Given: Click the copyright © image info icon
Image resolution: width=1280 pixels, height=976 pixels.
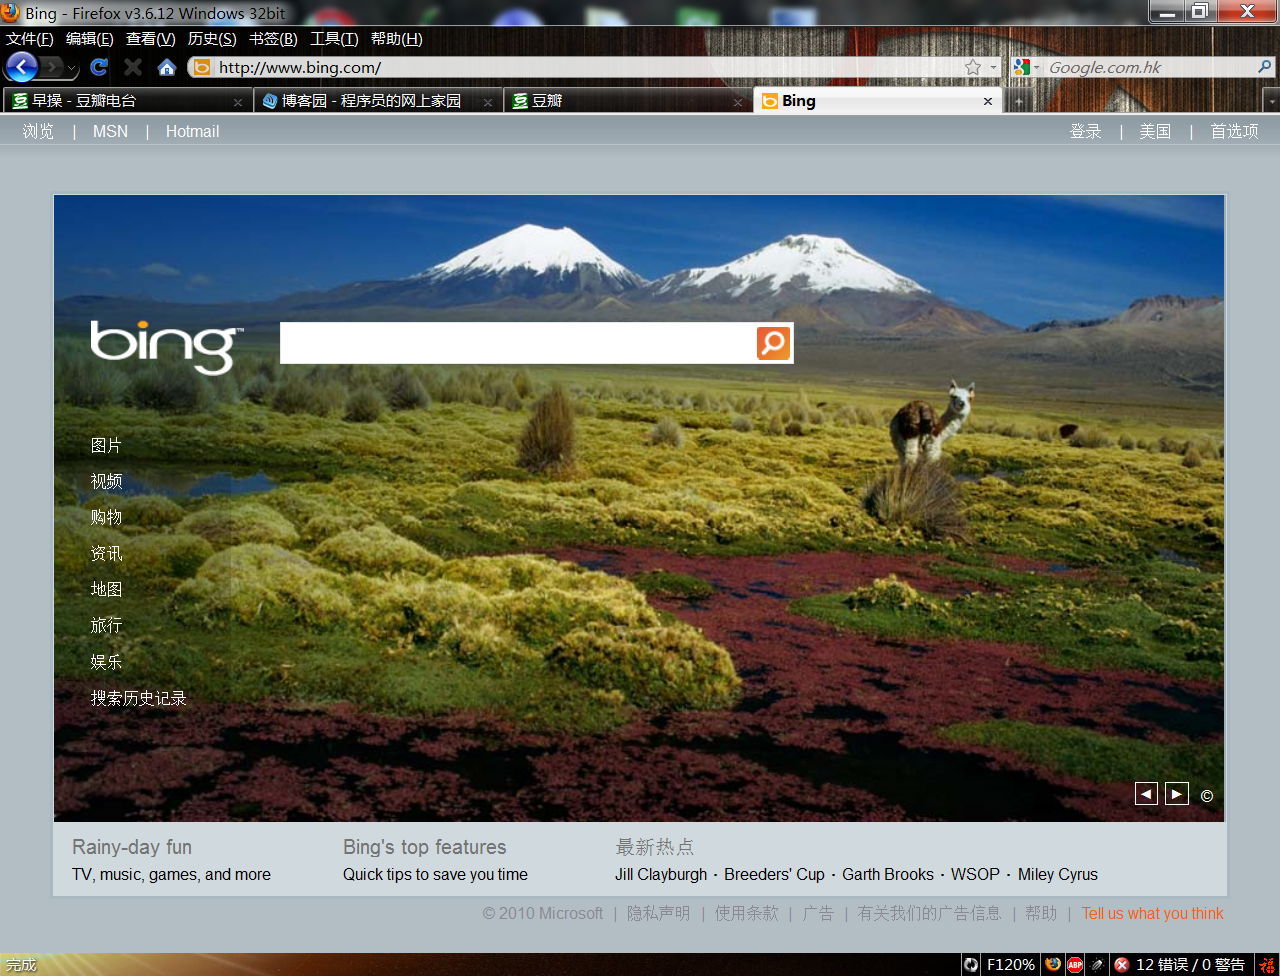Looking at the screenshot, I should 1207,796.
